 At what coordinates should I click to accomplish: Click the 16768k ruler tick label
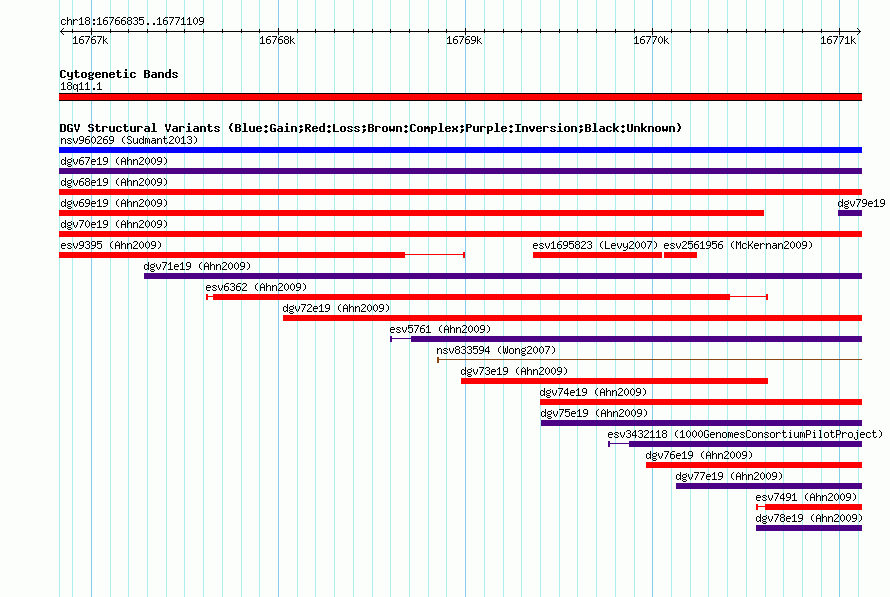[x=277, y=40]
